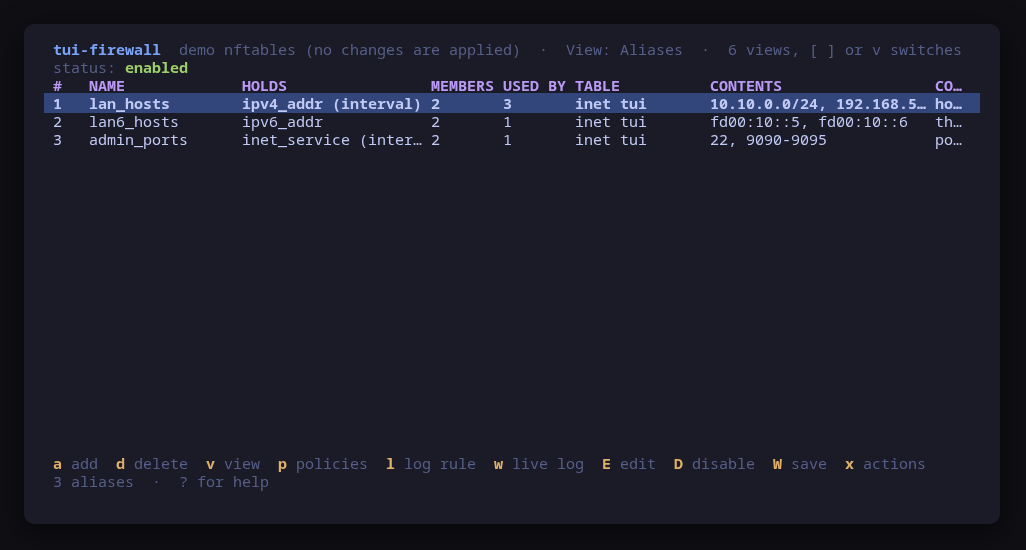Viewport: 1026px width, 550px height.
Task: Click the truncated 'CO…' column header
Action: coord(949,86)
